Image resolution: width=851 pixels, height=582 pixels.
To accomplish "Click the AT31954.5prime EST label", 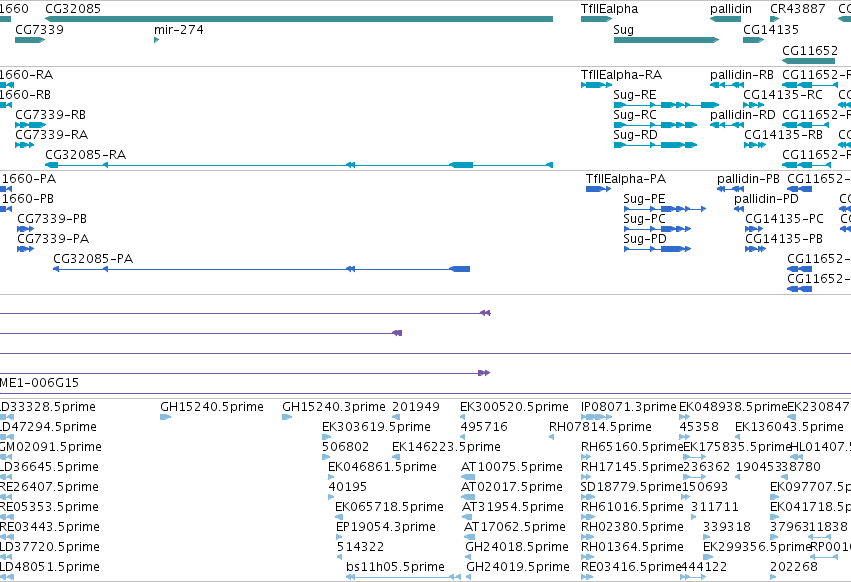I will tap(513, 507).
